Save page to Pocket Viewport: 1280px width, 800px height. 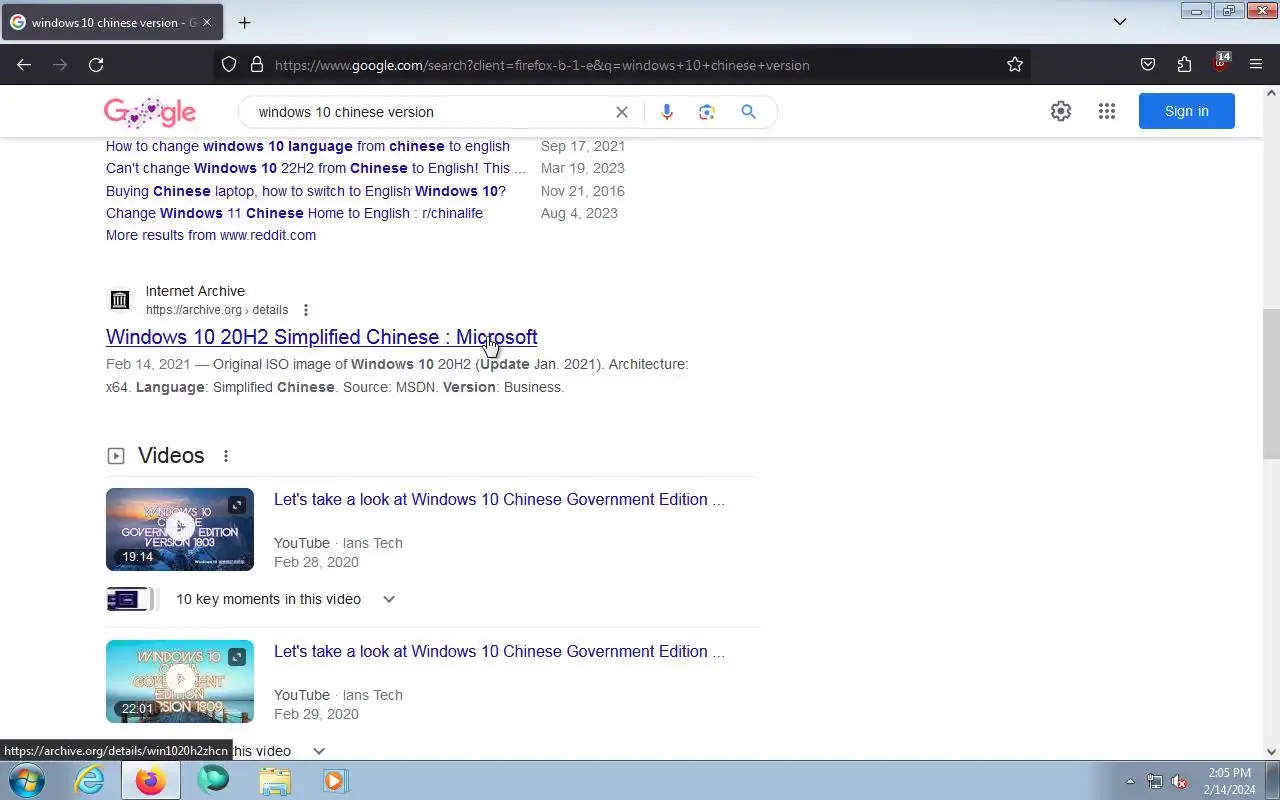pyautogui.click(x=1148, y=65)
